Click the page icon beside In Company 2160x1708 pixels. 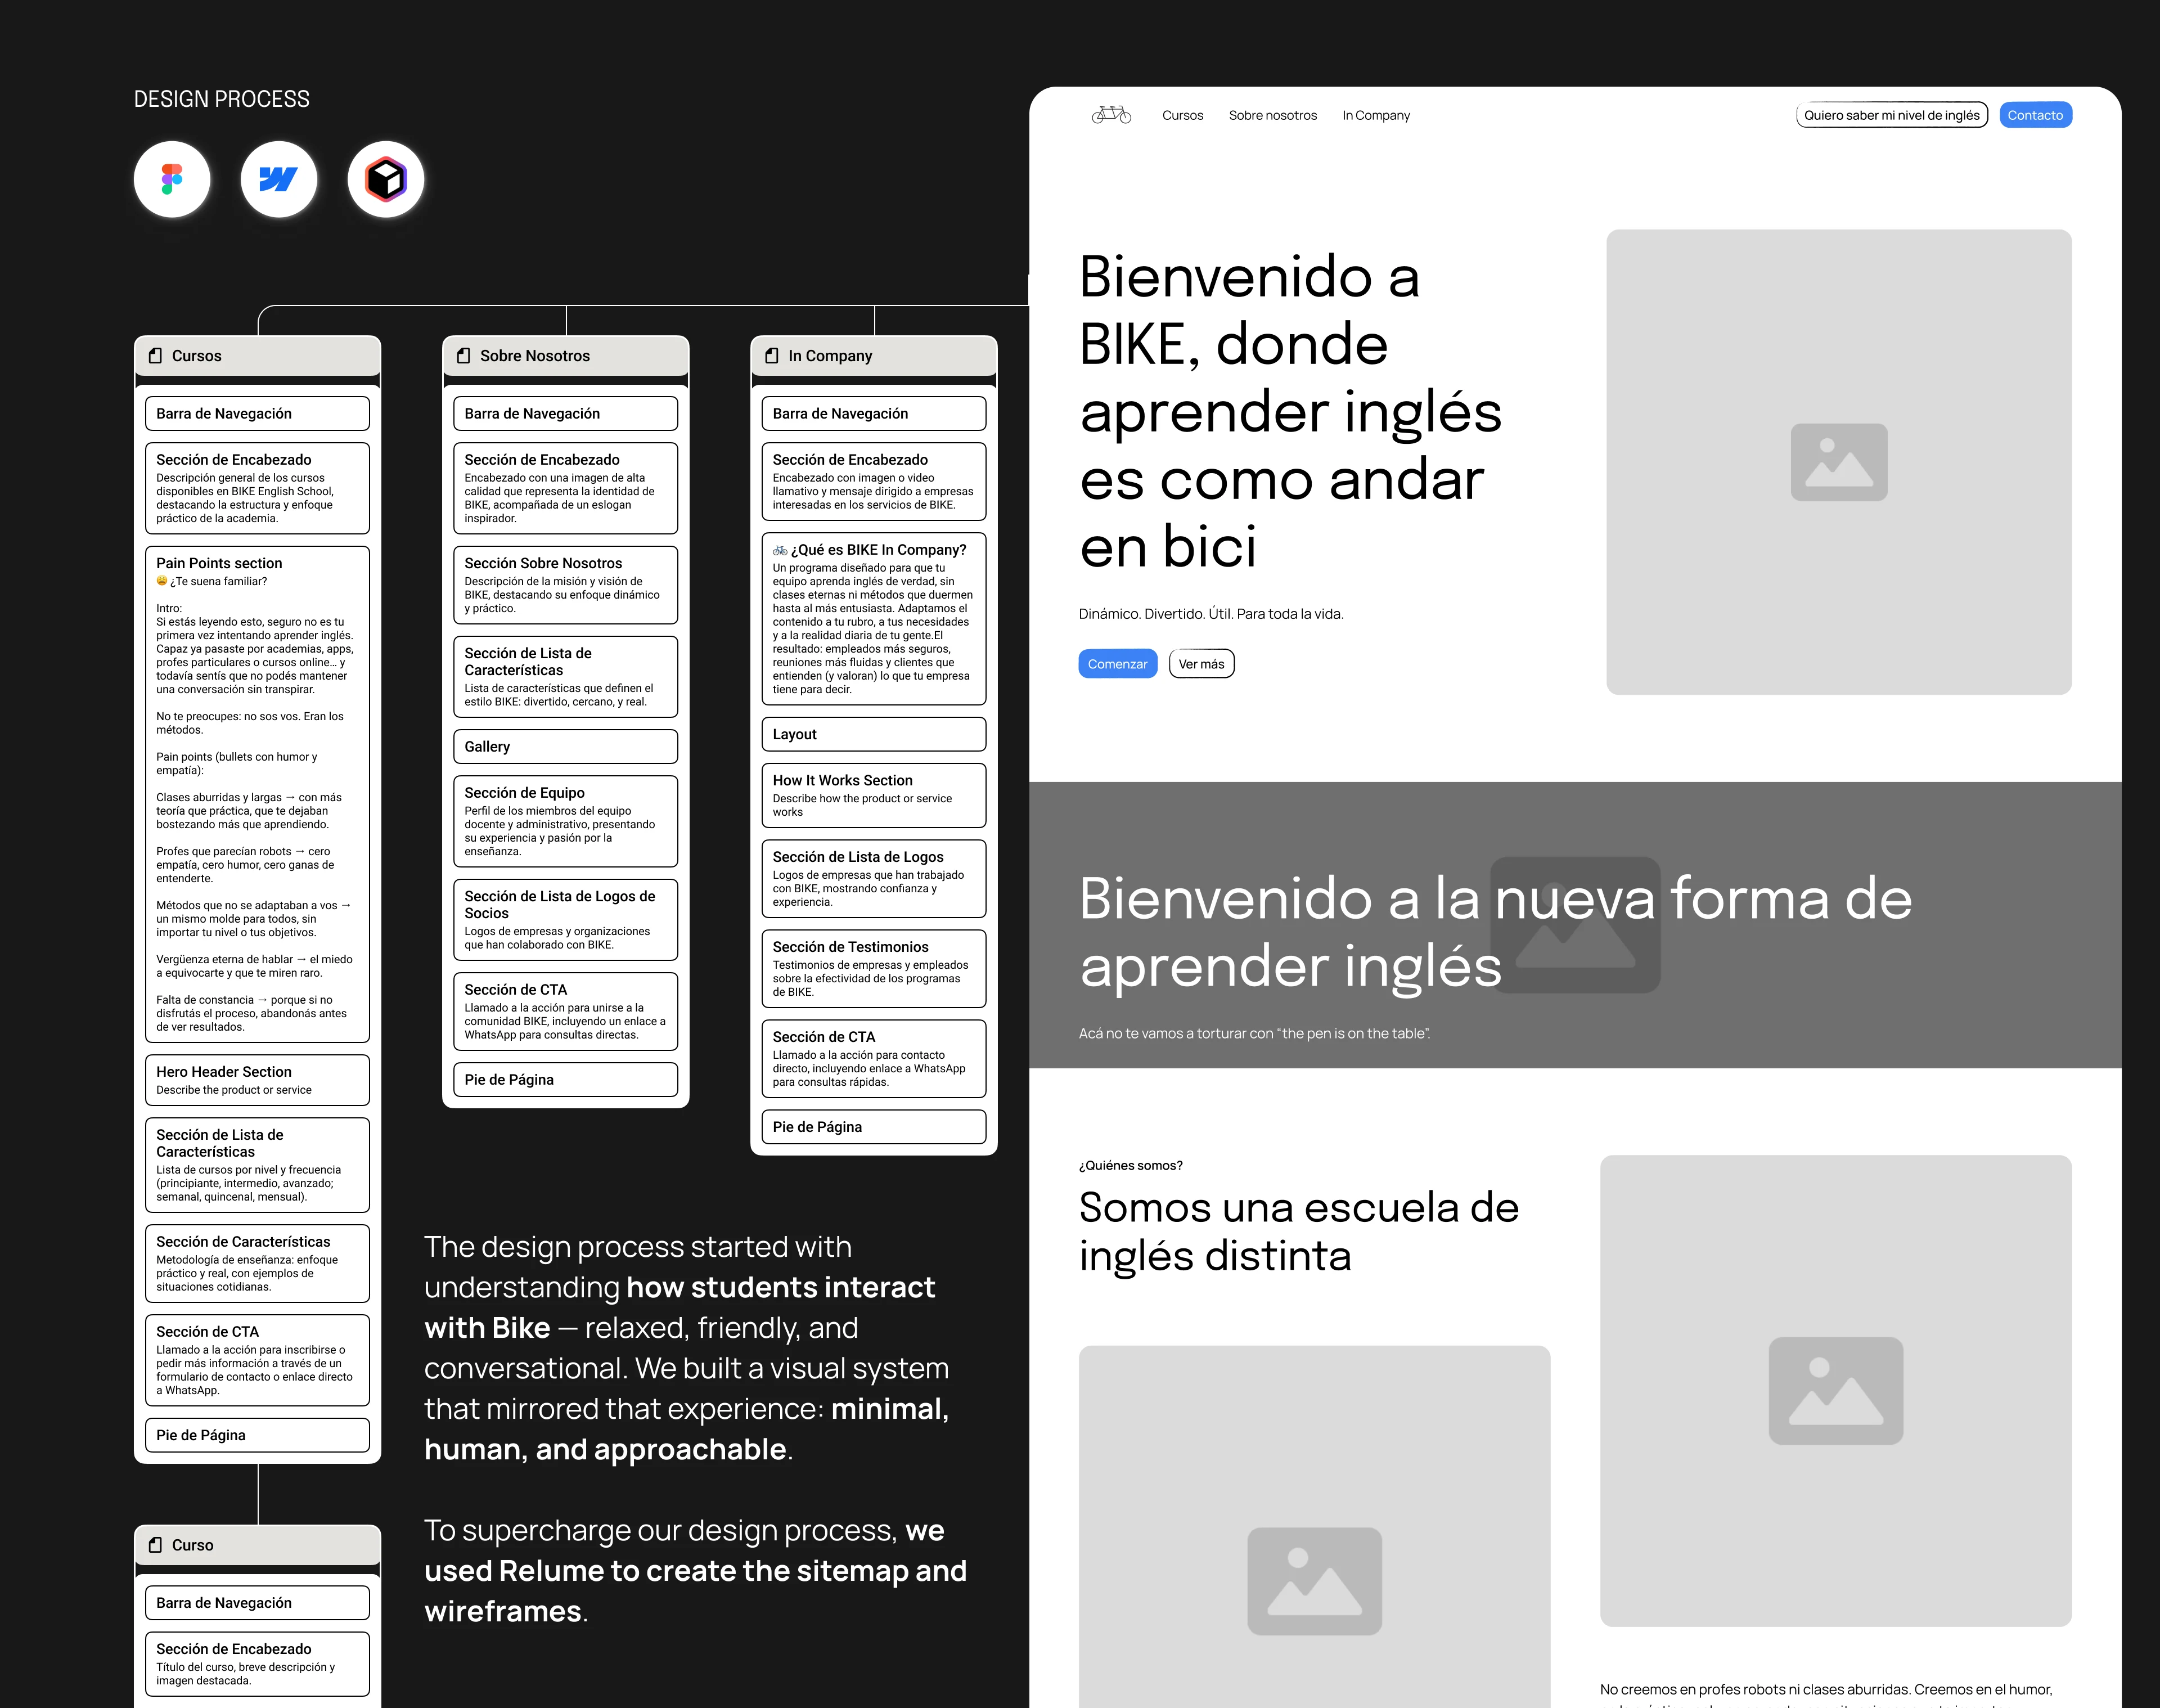(x=771, y=356)
